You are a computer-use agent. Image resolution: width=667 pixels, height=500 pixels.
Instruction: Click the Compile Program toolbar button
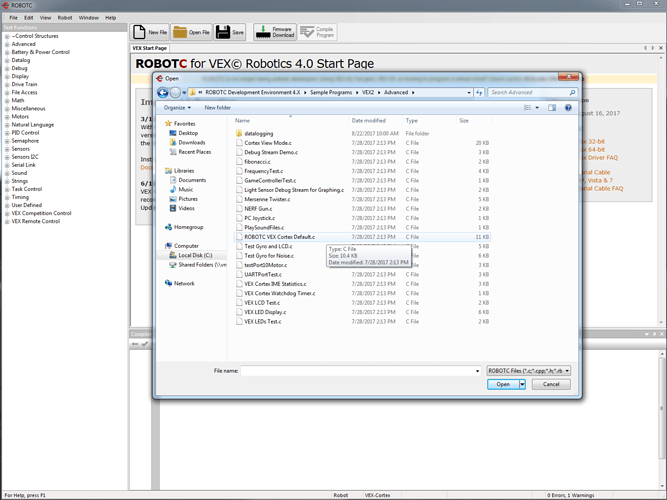[317, 32]
